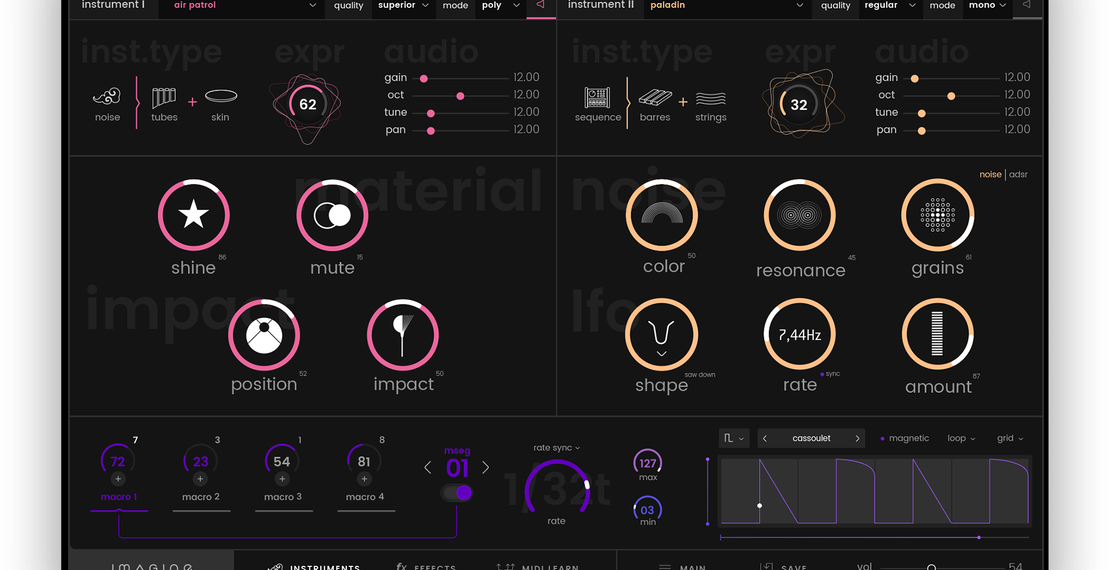1110x570 pixels.
Task: Mute instrument I with the speaker icon
Action: coord(540,6)
